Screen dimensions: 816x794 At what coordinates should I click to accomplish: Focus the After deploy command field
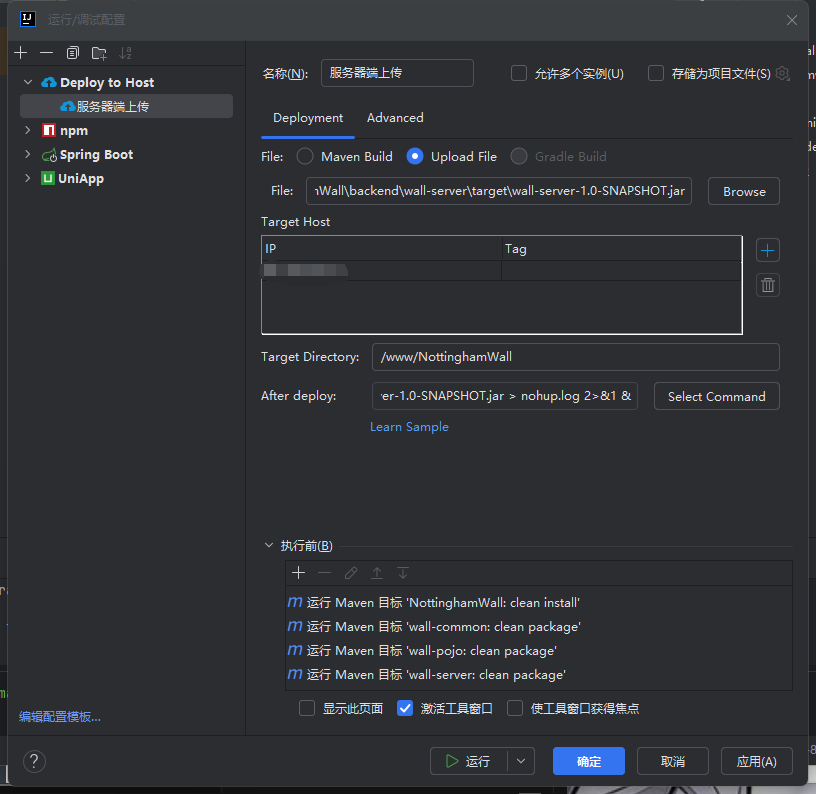click(x=505, y=396)
